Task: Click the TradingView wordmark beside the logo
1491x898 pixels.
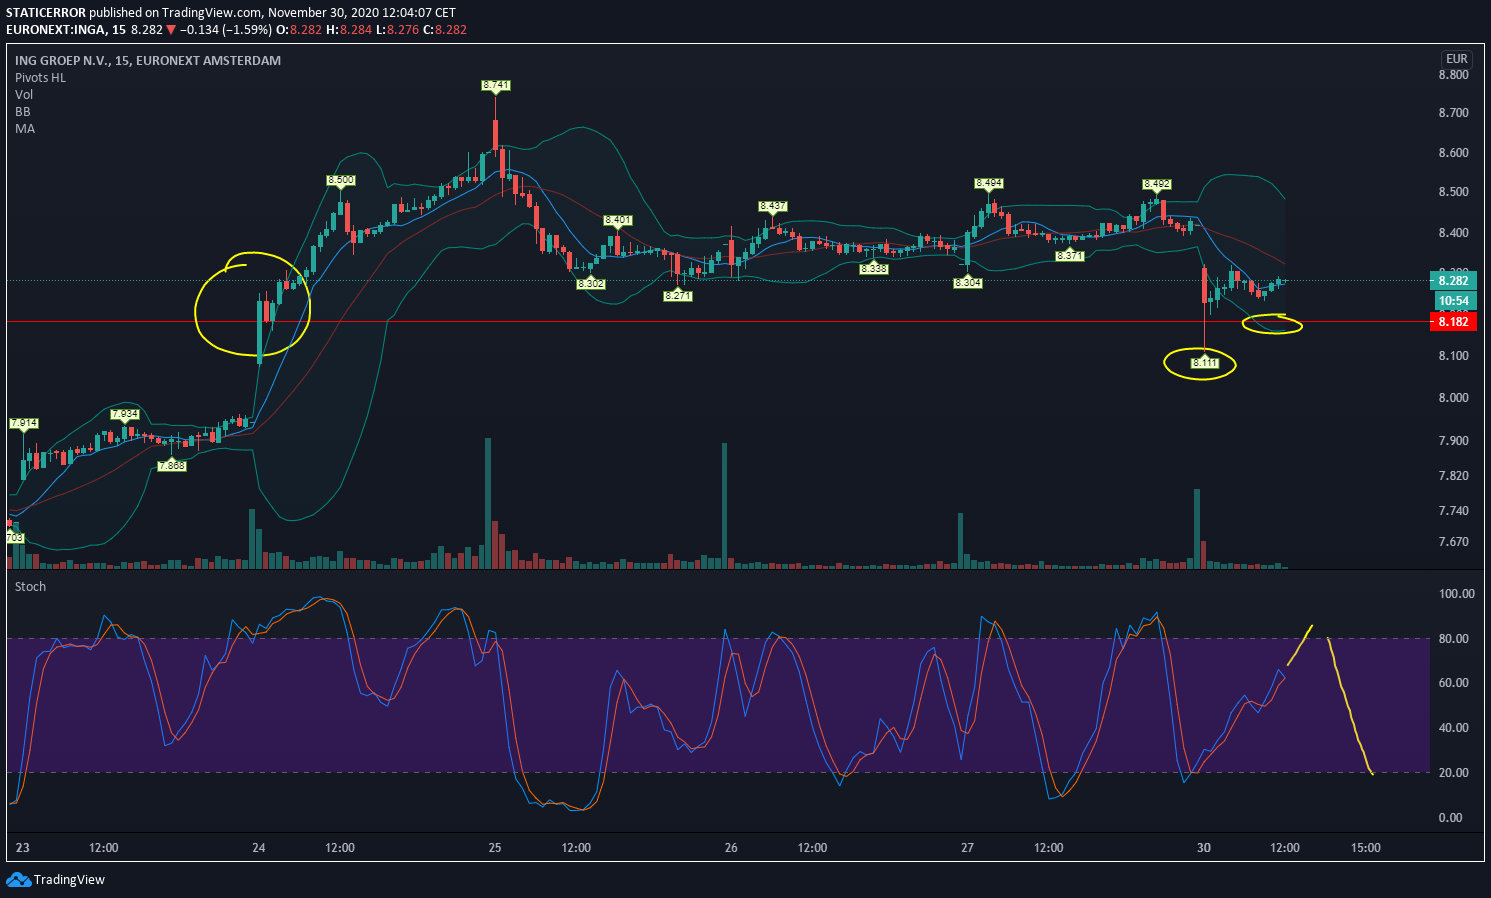Action: 69,880
